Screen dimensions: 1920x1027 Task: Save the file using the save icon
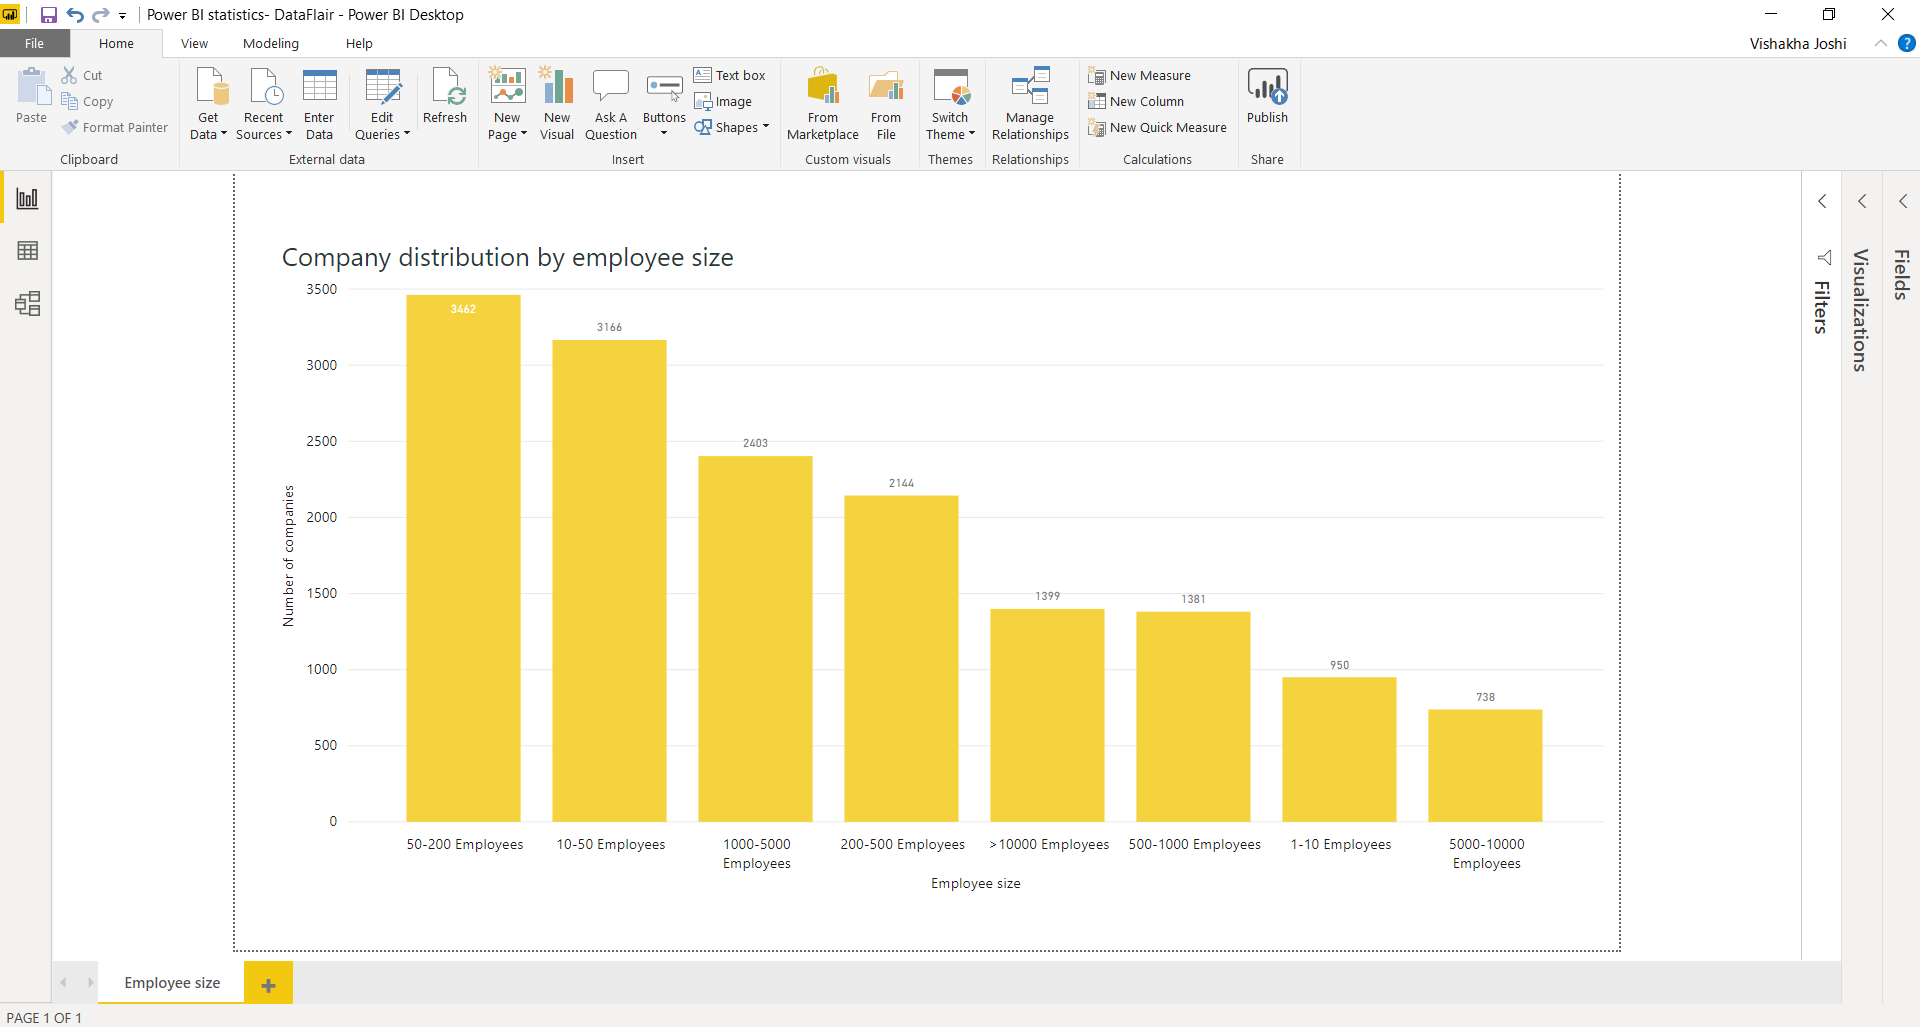(48, 15)
